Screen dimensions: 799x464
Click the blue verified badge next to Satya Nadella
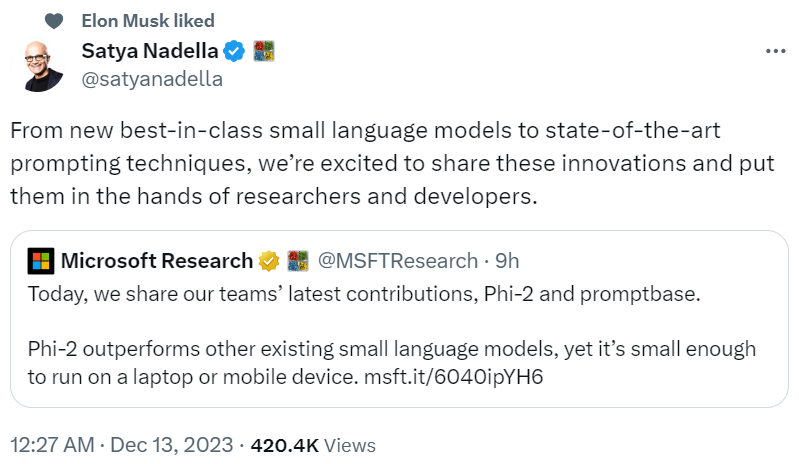click(x=235, y=49)
